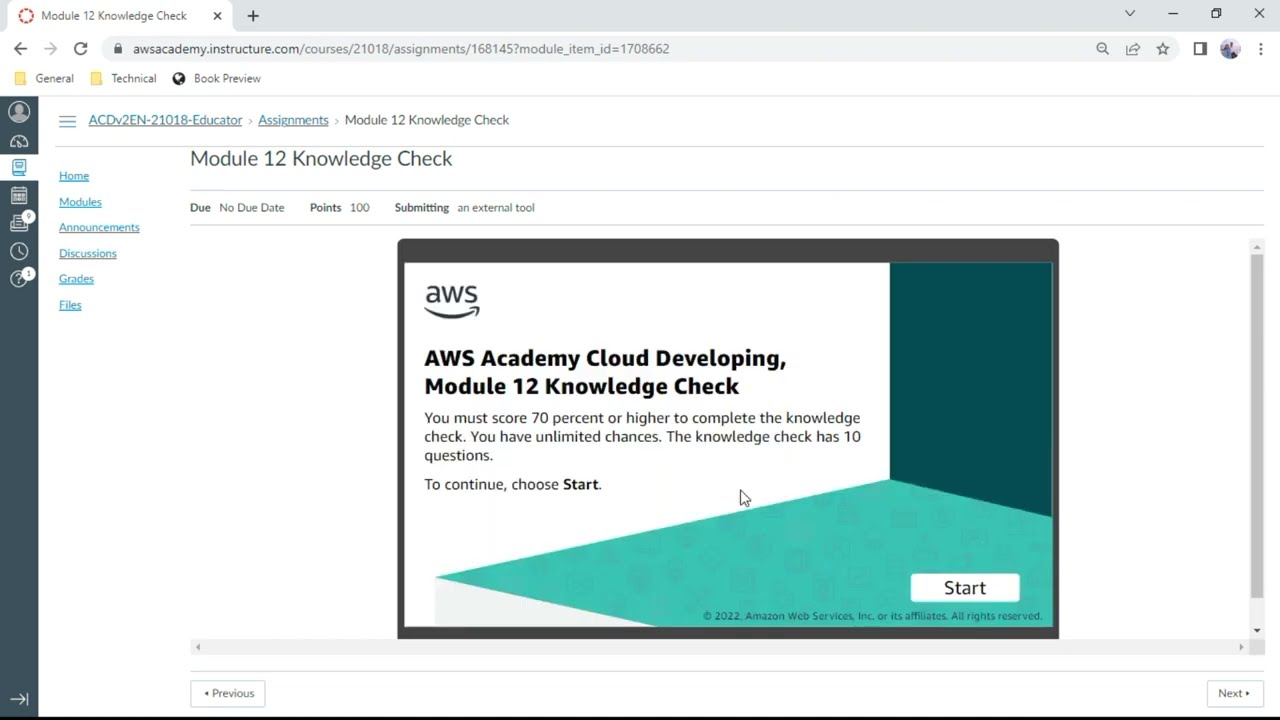Open the Book Preview bookmark
The width and height of the screenshot is (1280, 720).
pos(216,78)
